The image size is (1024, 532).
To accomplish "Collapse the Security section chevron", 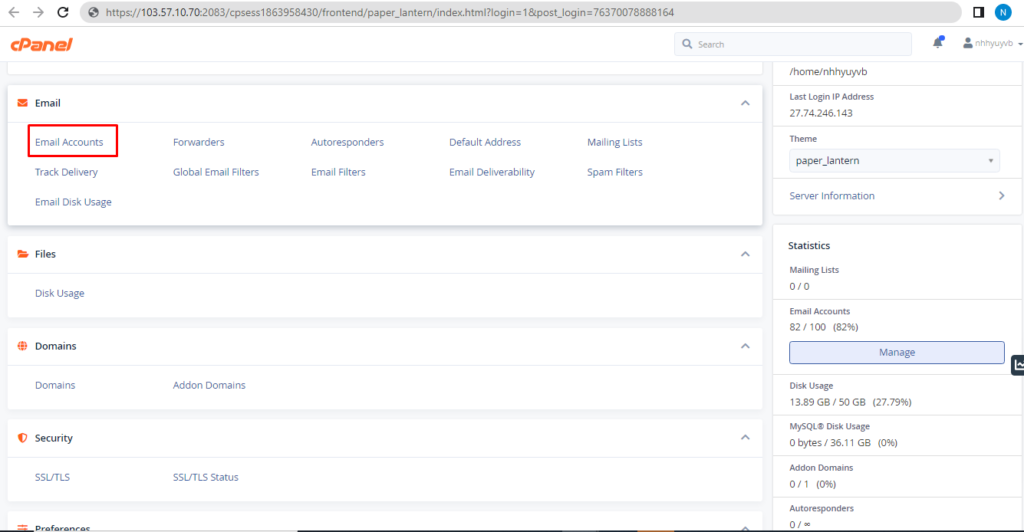I will (x=744, y=438).
